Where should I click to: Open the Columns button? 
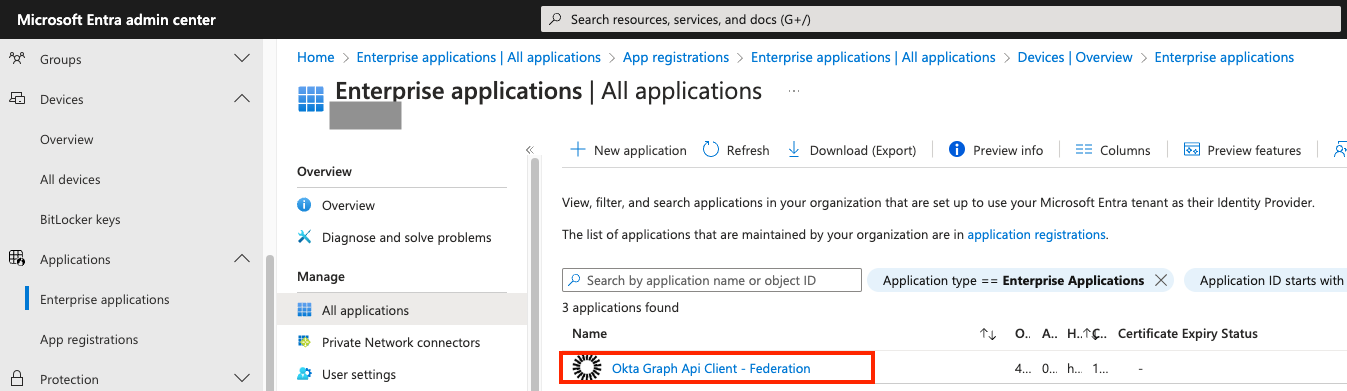coord(1113,150)
